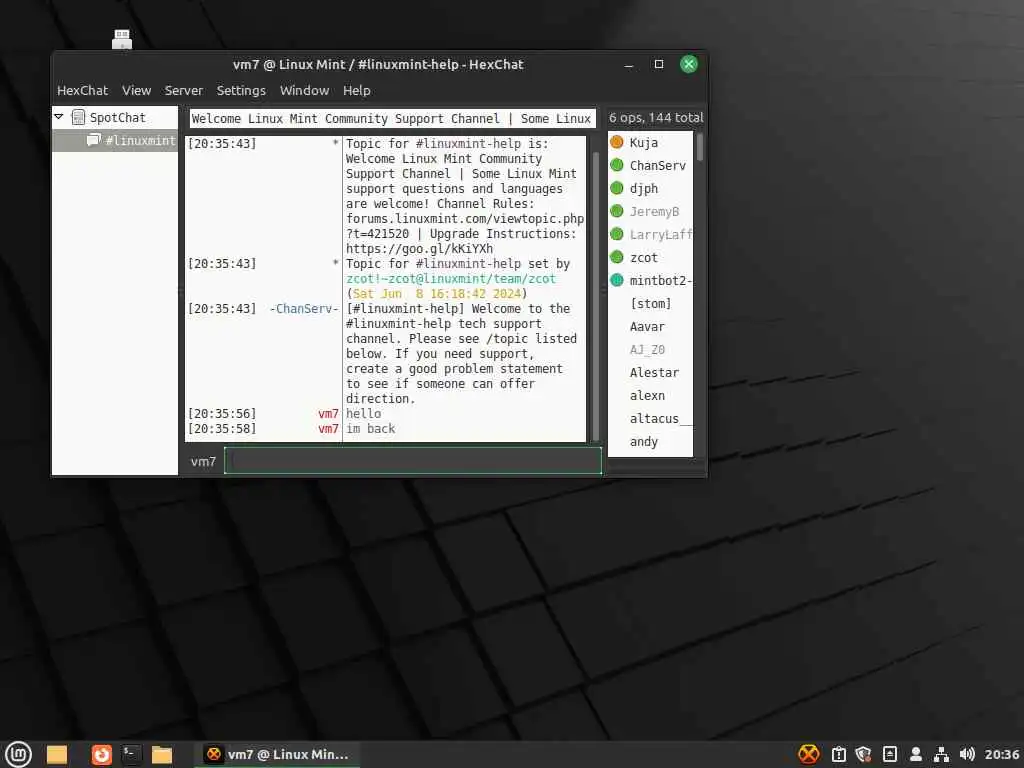Image resolution: width=1024 pixels, height=768 pixels.
Task: Select user Kuja in user list
Action: (650, 142)
